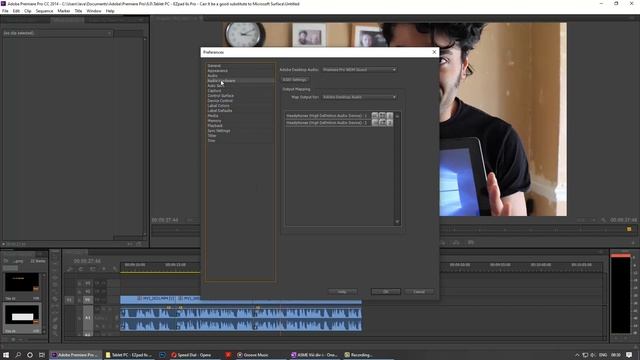This screenshot has height=360, width=640.
Task: Open the Sequence menu
Action: click(x=44, y=11)
